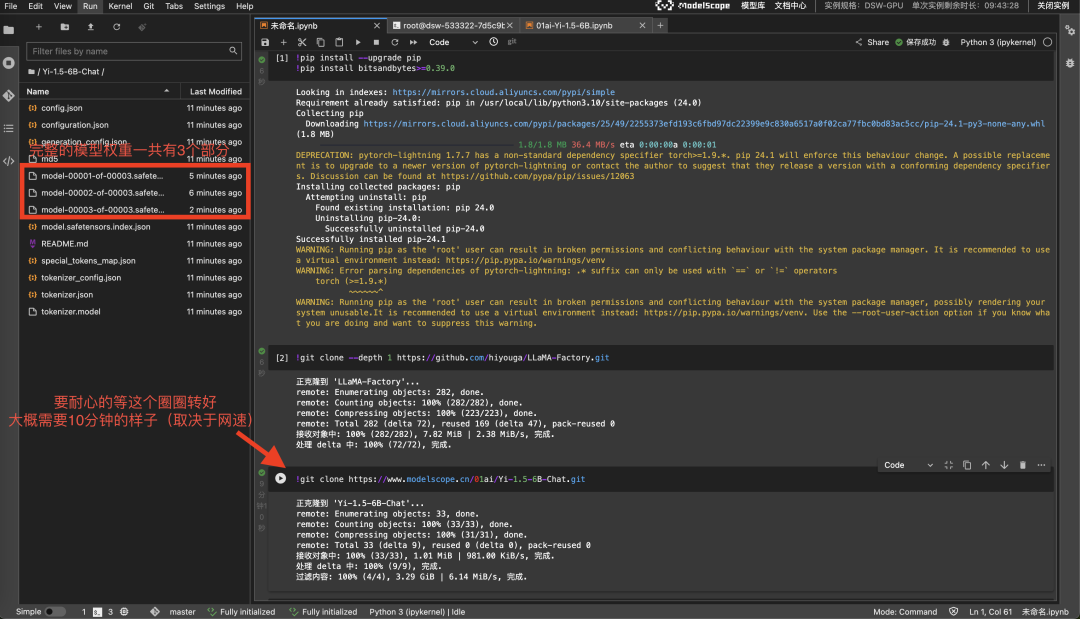Run the Yi-1.5-6B-Chat git clone cell
The image size is (1080, 619).
click(x=280, y=479)
